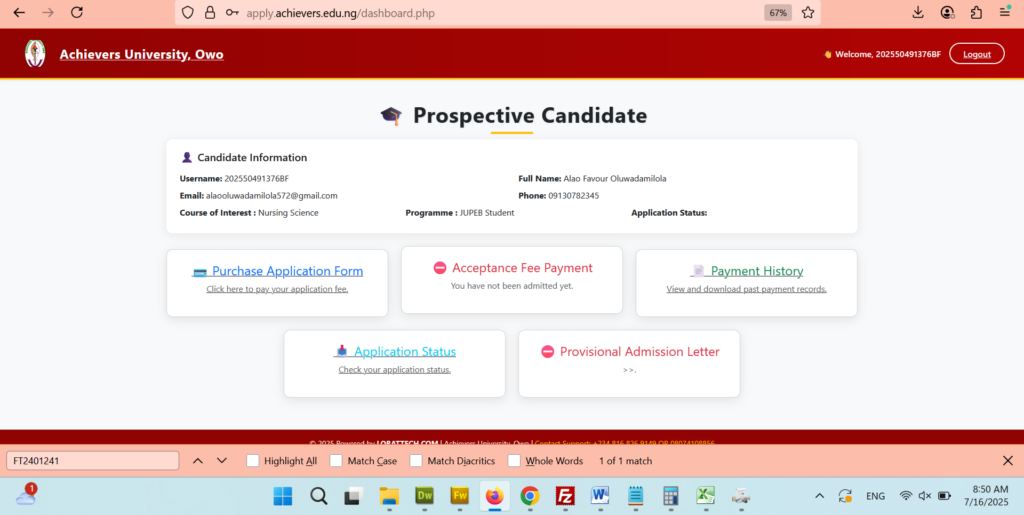Open the shield tracking protection icon
The height and width of the screenshot is (515, 1024).
(x=188, y=12)
